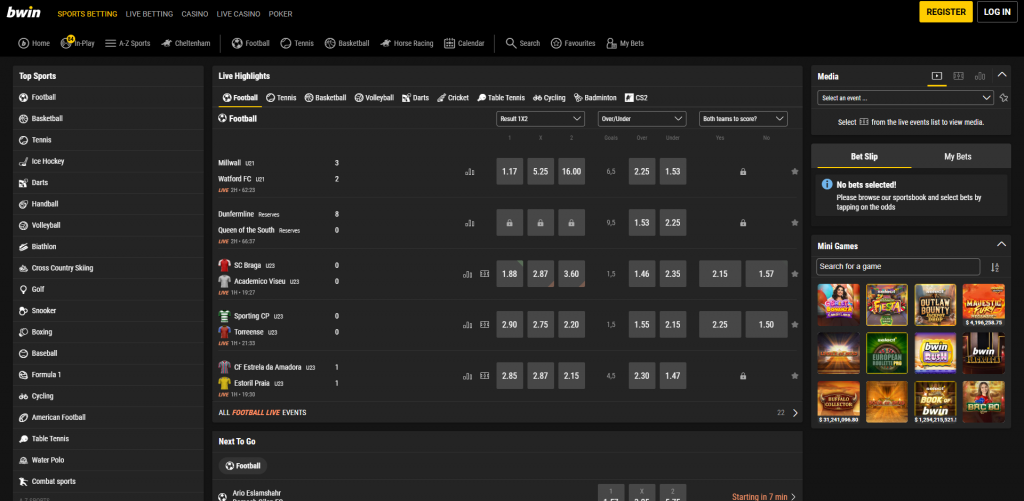Select SC Braga draw odds 2.87
Viewport: 1024px width, 501px height.
point(540,274)
